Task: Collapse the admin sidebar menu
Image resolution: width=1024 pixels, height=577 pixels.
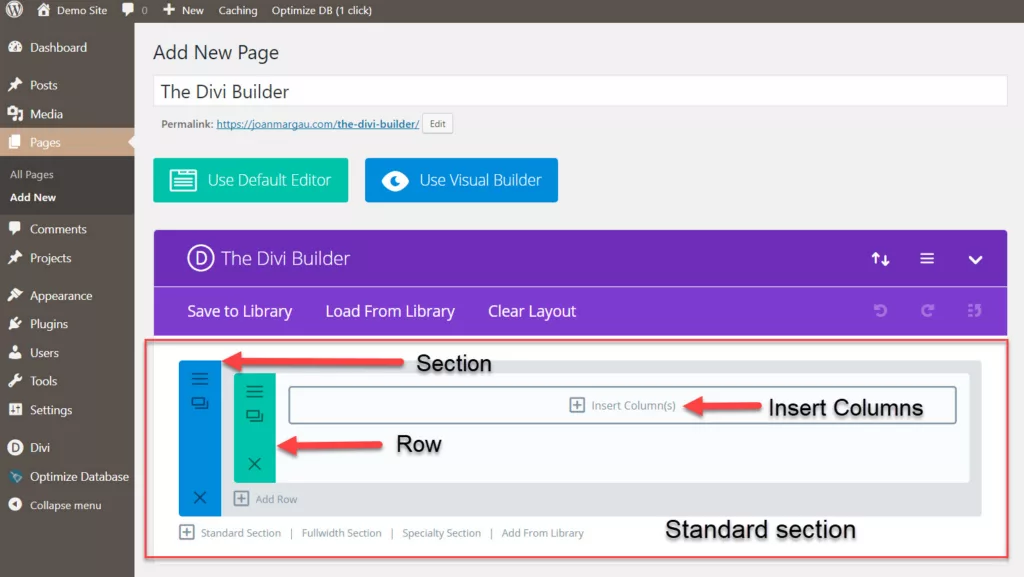Action: 65,505
